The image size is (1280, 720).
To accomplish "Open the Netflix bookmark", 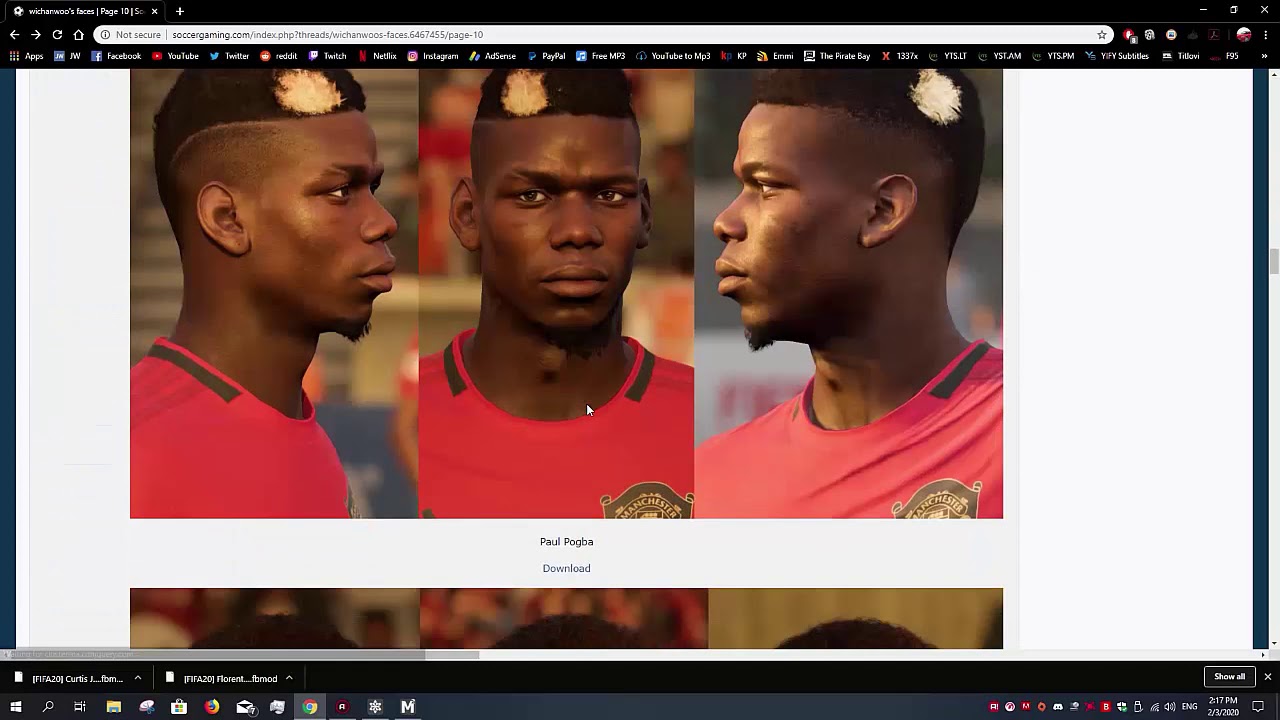I will (377, 56).
